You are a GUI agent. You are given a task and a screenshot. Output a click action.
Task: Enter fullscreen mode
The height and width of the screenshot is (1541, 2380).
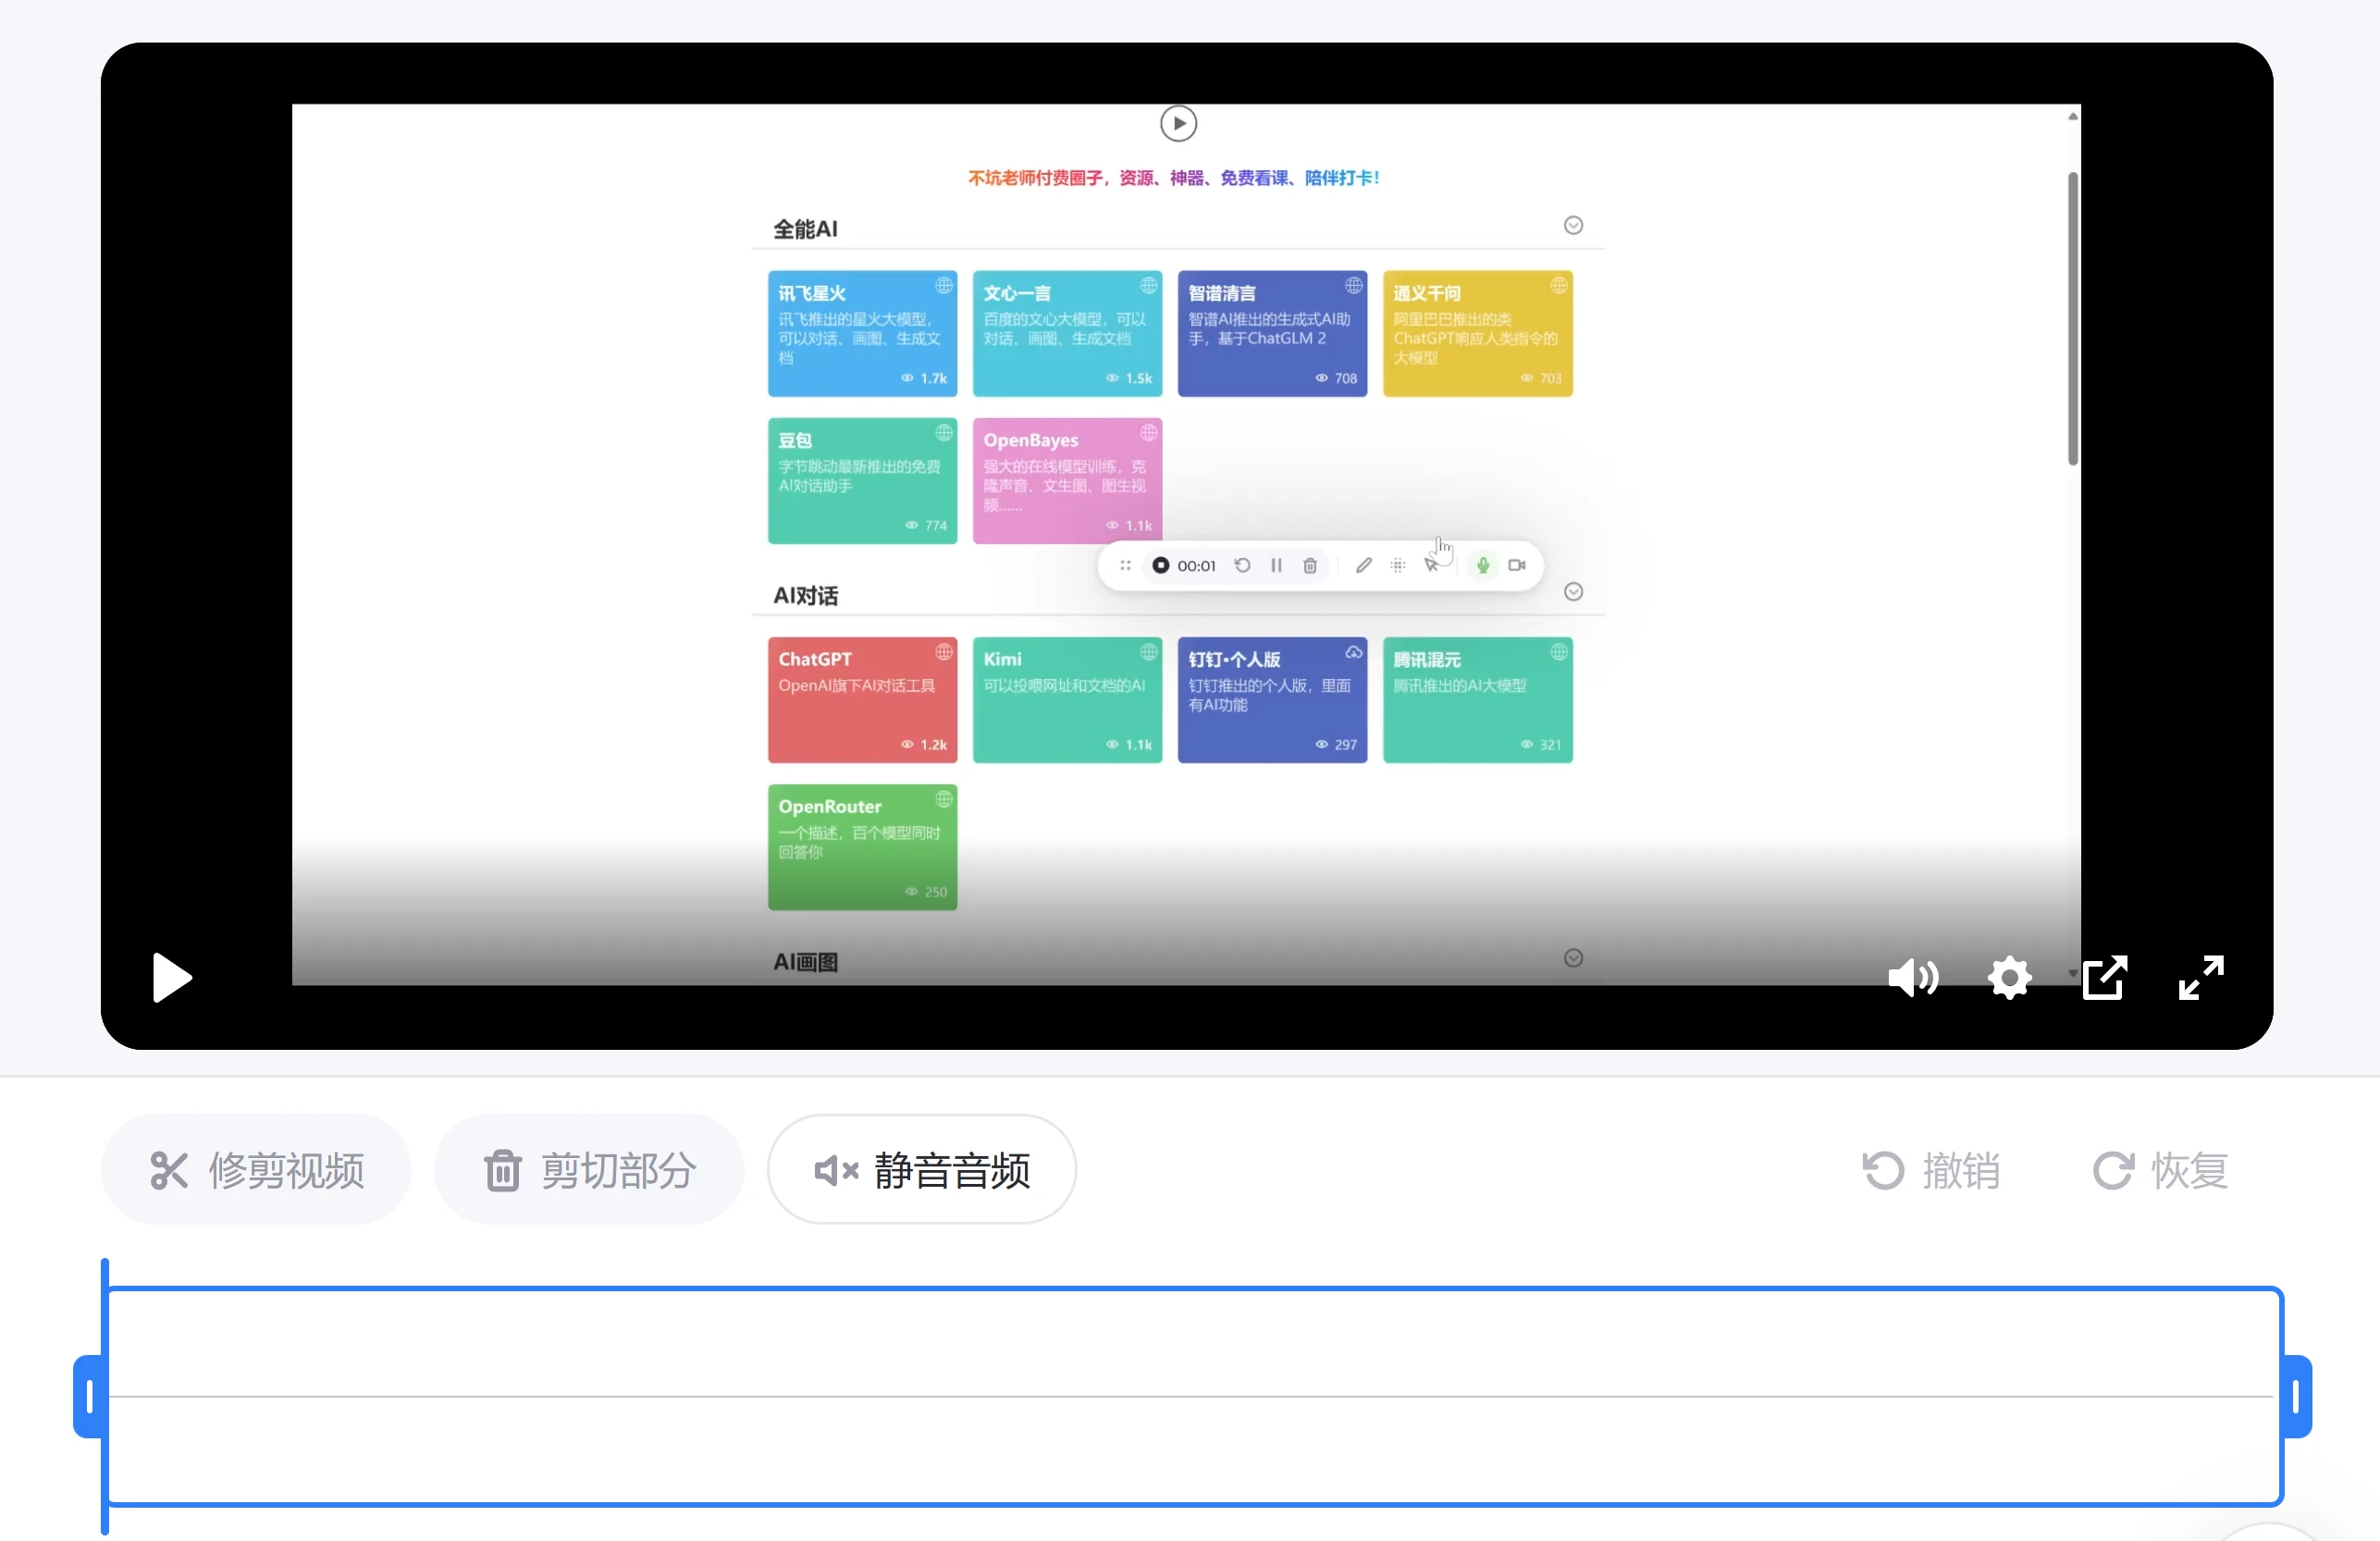[2201, 977]
